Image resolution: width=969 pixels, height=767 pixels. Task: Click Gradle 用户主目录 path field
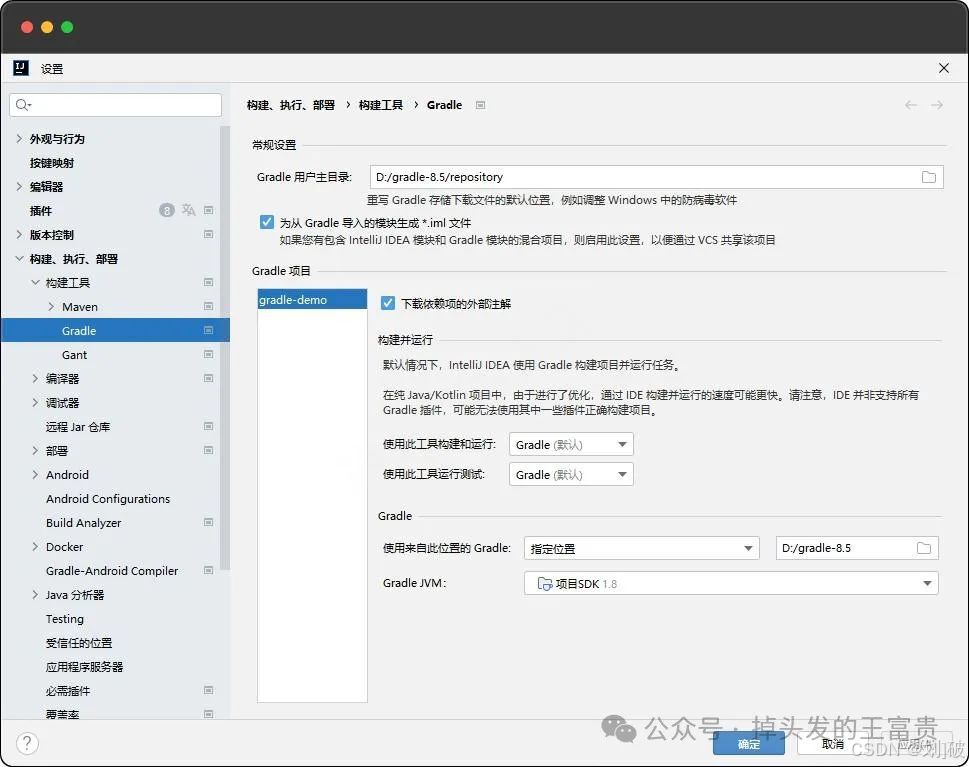click(656, 177)
